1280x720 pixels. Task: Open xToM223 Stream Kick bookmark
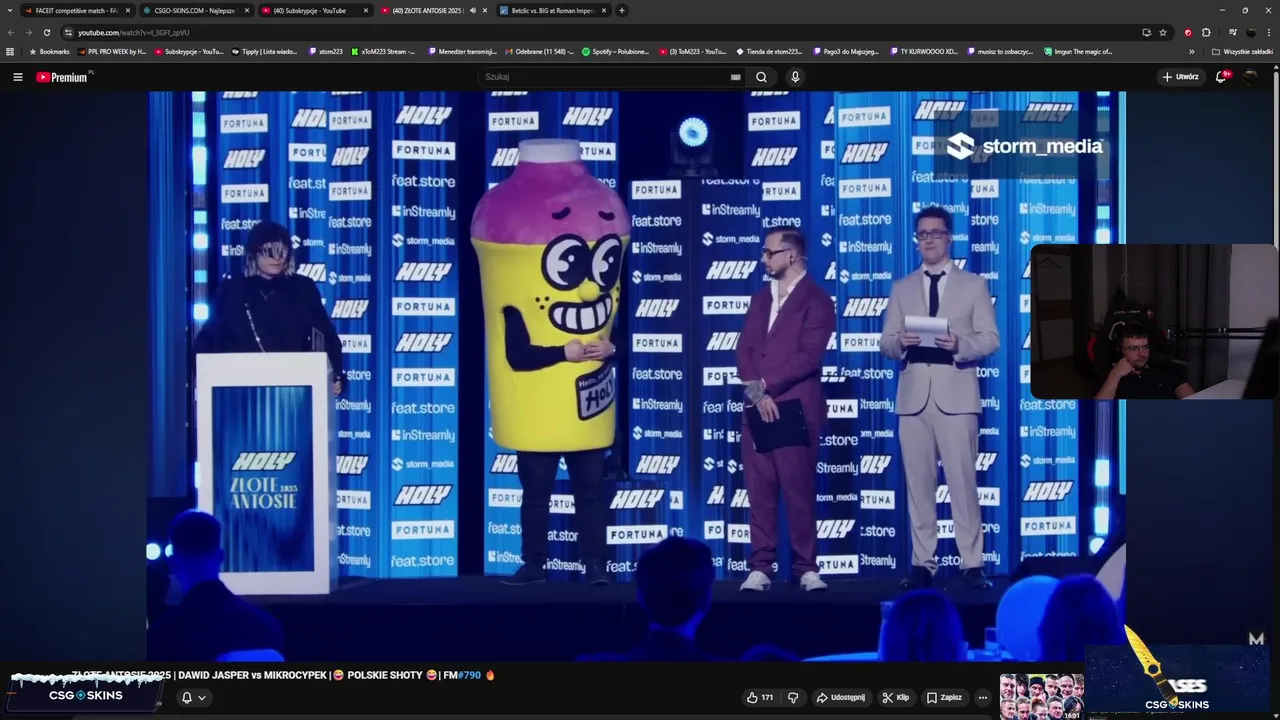click(383, 51)
